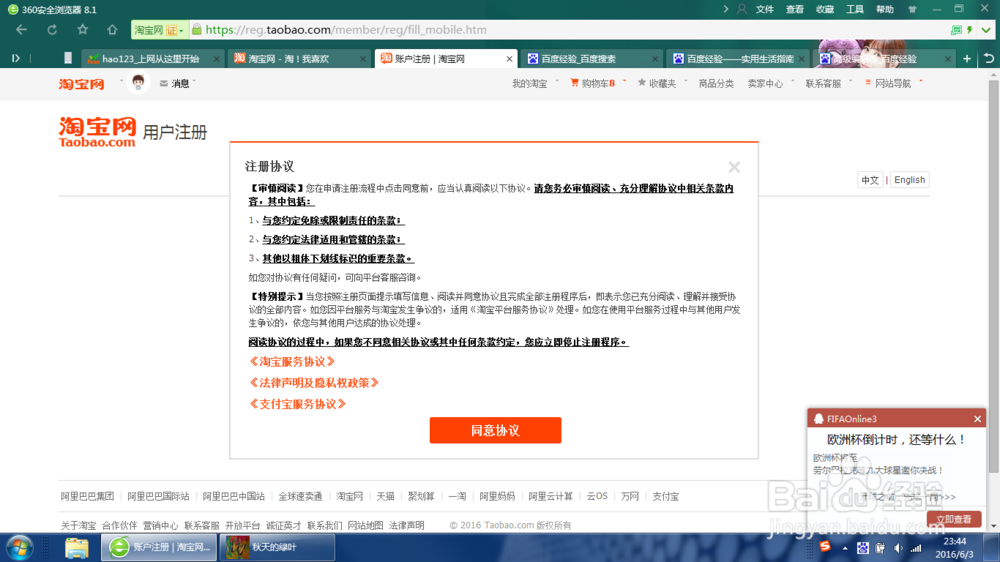
Task: Switch language to English
Action: point(909,180)
